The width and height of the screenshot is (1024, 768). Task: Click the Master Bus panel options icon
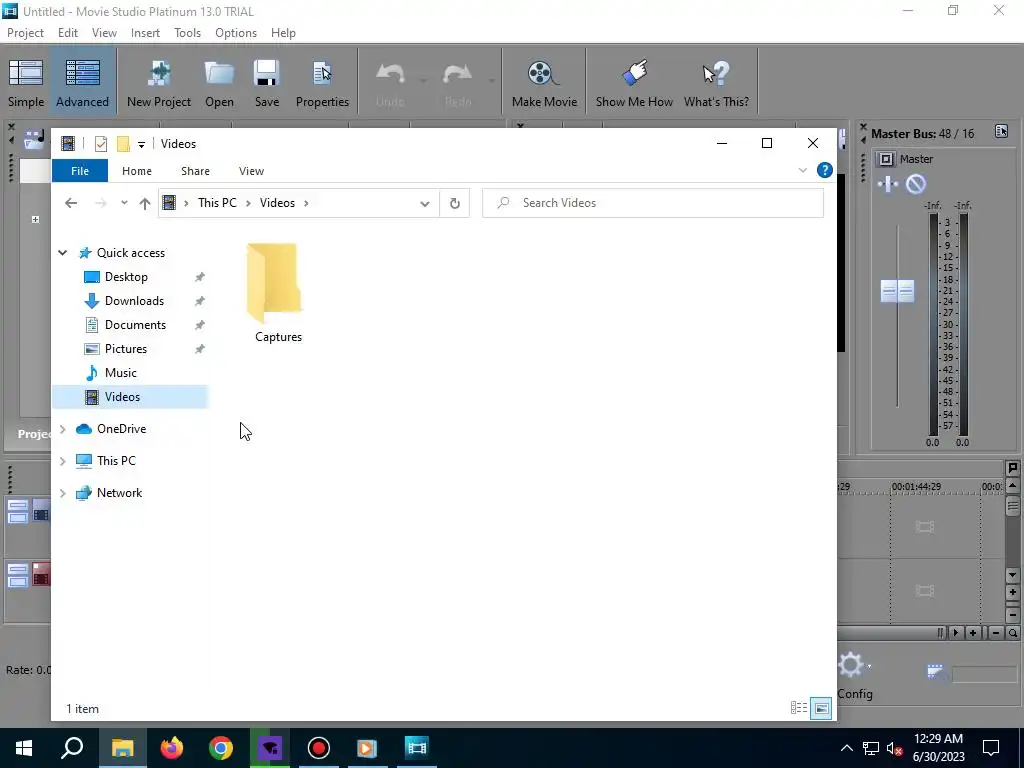pos(1001,131)
